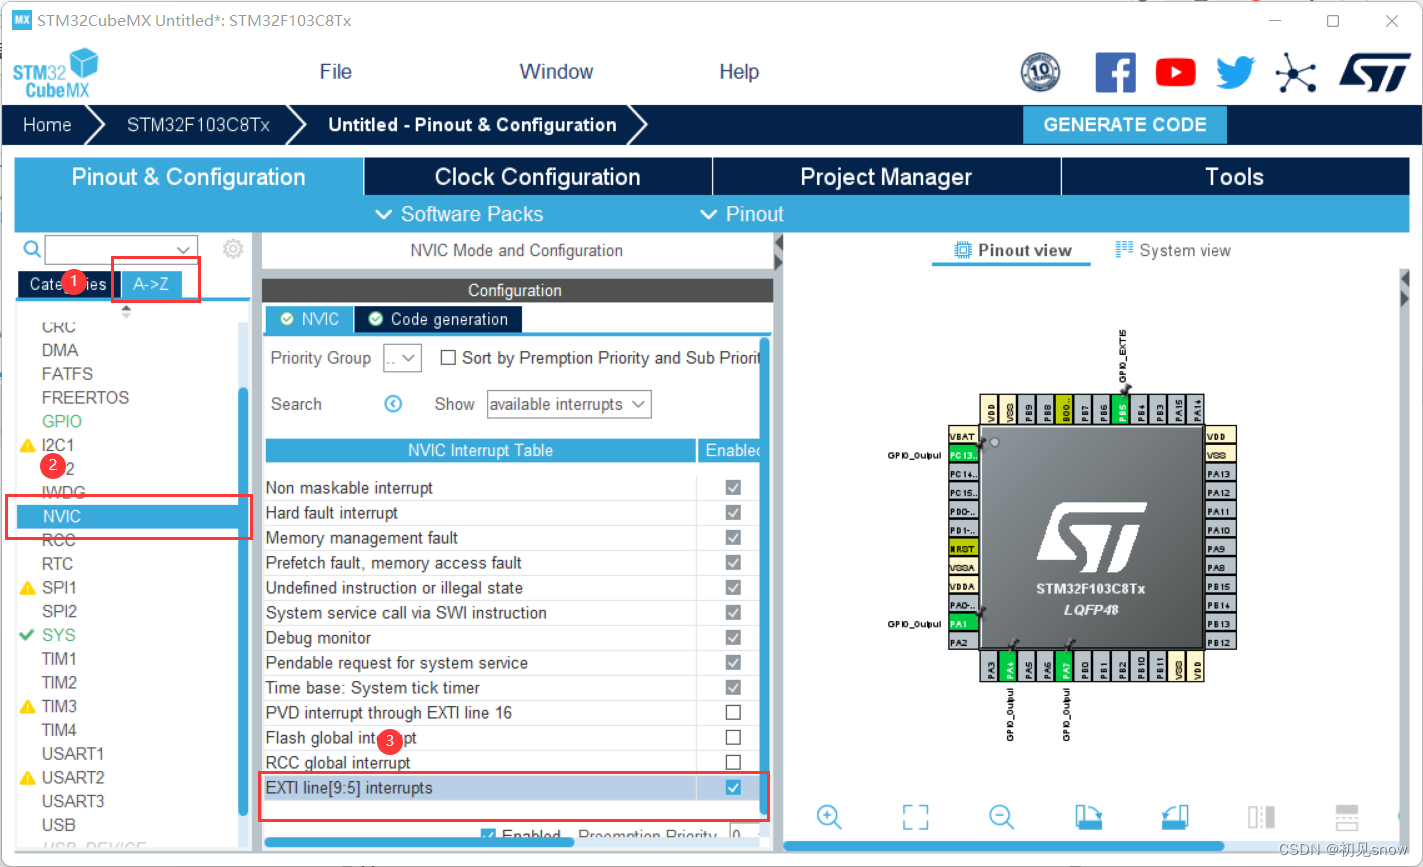
Task: Click the search previous arrow icon
Action: pyautogui.click(x=393, y=404)
